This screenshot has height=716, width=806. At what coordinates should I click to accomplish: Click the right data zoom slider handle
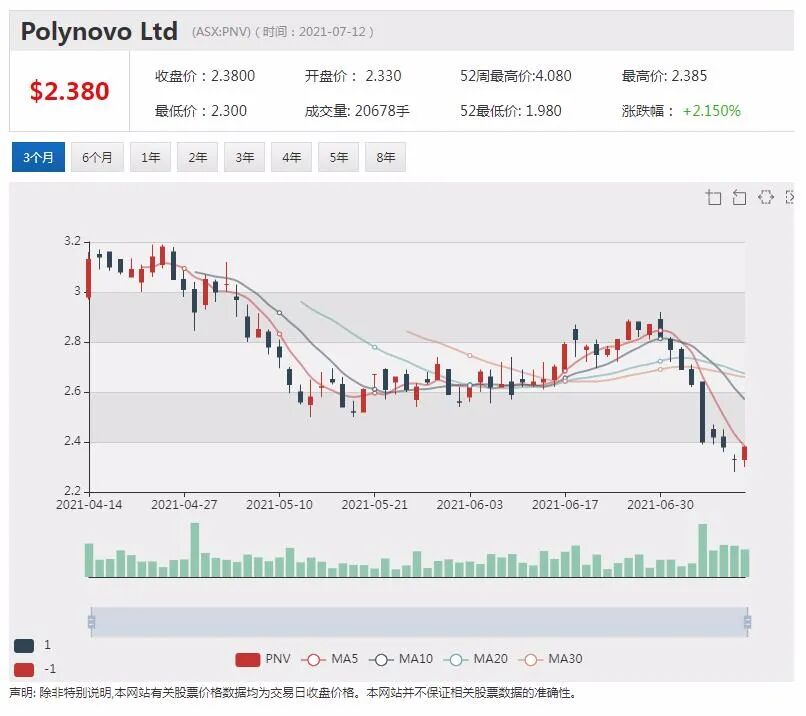click(747, 622)
